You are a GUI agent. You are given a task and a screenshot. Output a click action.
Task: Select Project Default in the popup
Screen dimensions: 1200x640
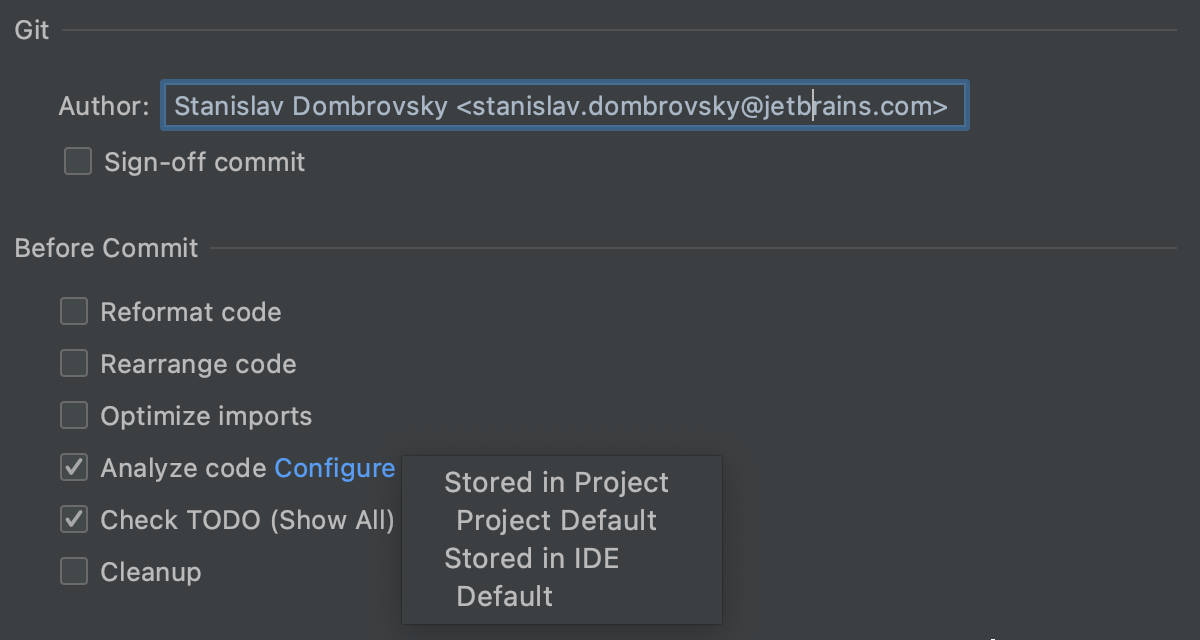pos(556,521)
